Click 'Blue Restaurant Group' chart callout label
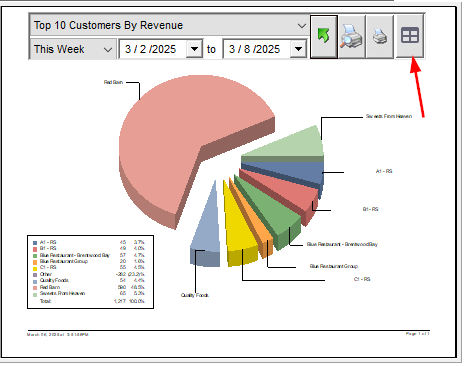 [x=334, y=266]
